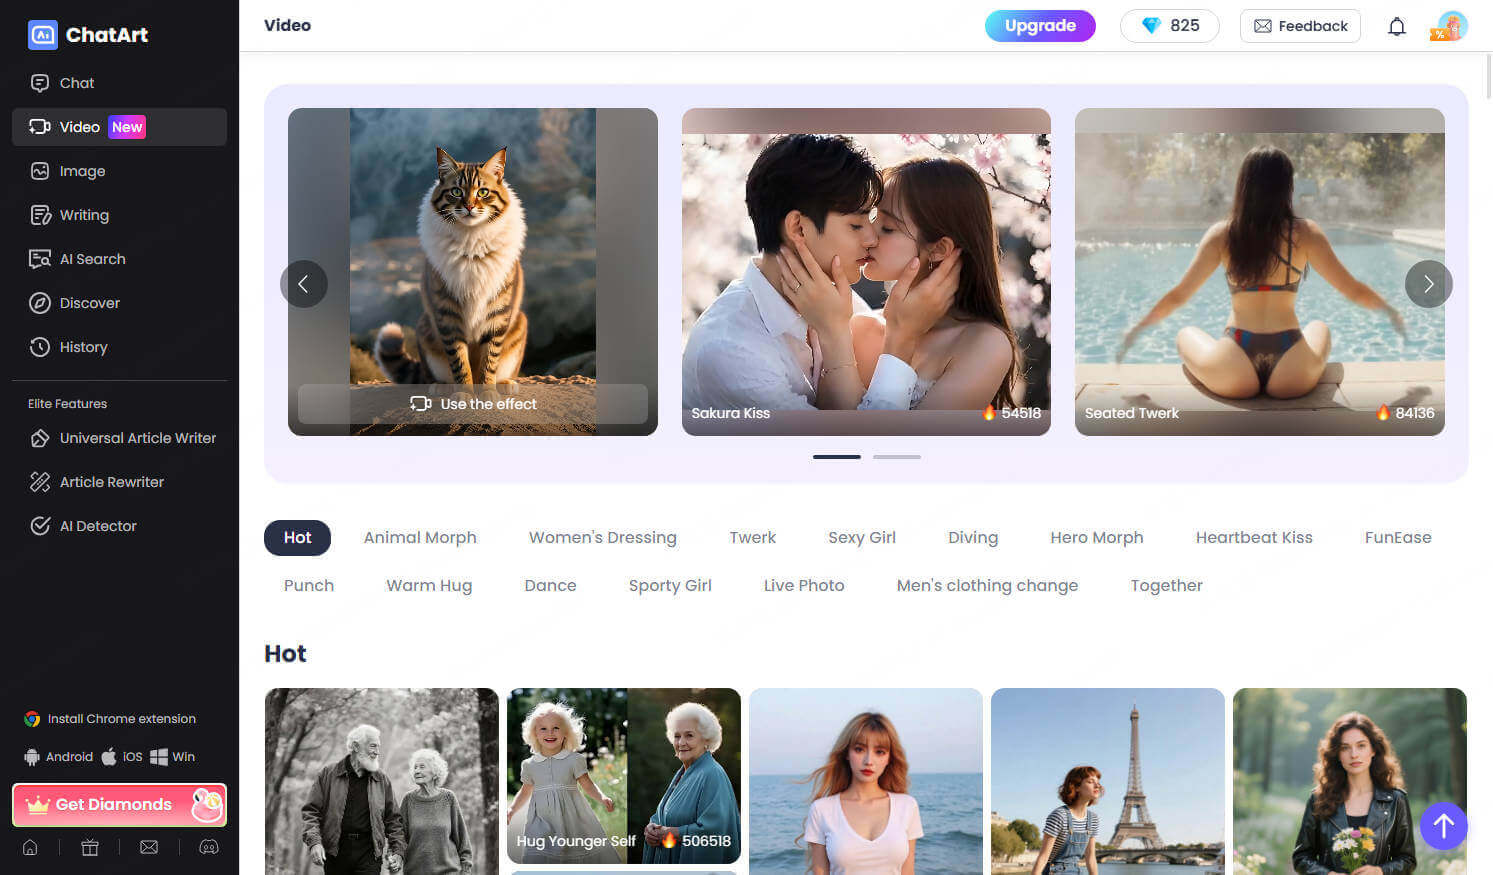The width and height of the screenshot is (1493, 875).
Task: Select the Animal Morph category tab
Action: 420,538
